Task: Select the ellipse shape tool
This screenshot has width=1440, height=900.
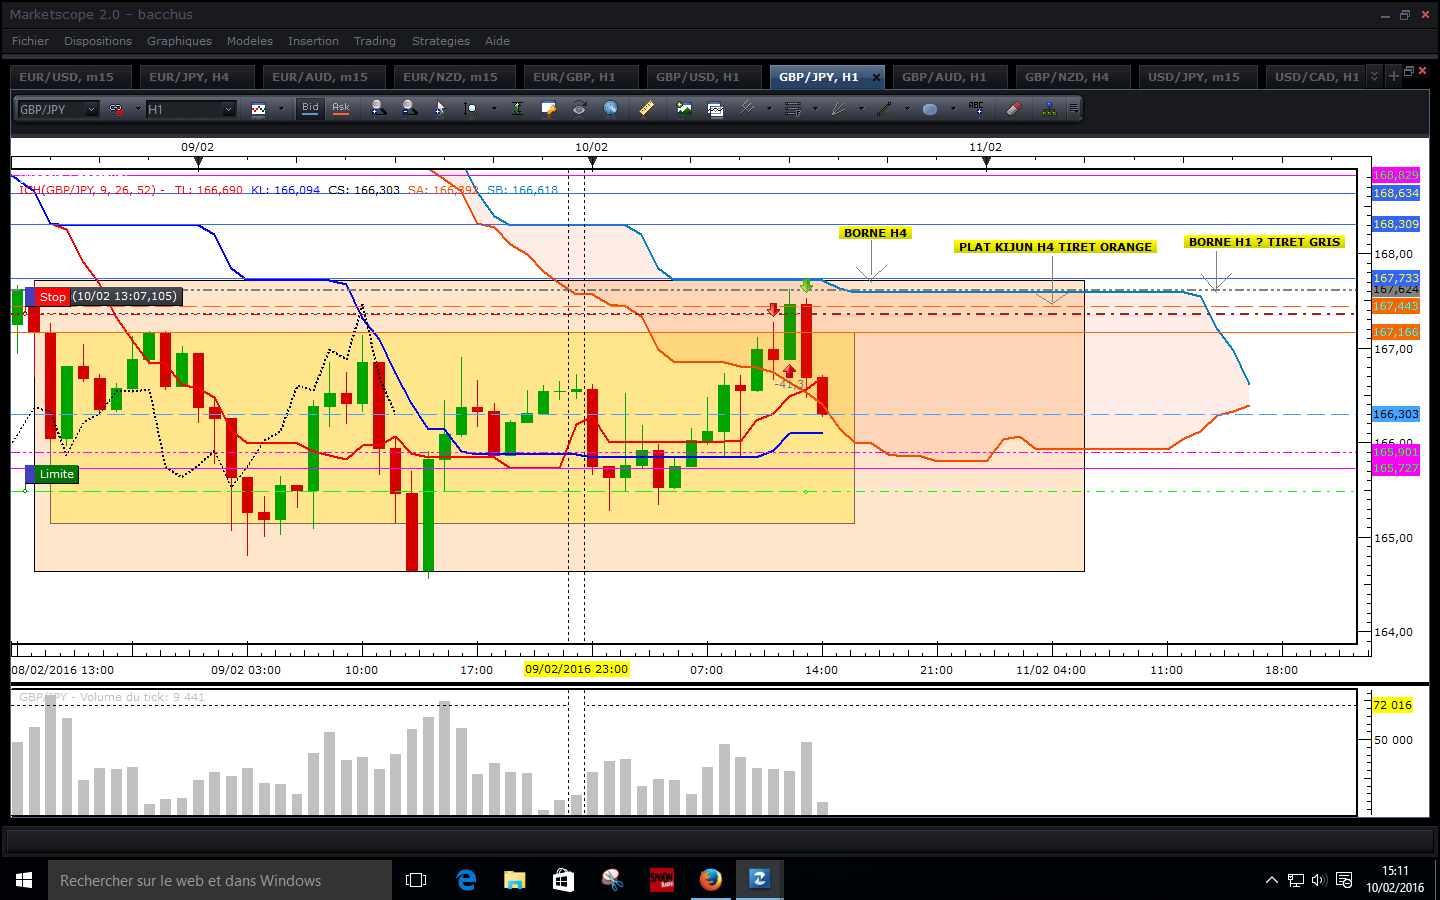Action: pyautogui.click(x=930, y=108)
